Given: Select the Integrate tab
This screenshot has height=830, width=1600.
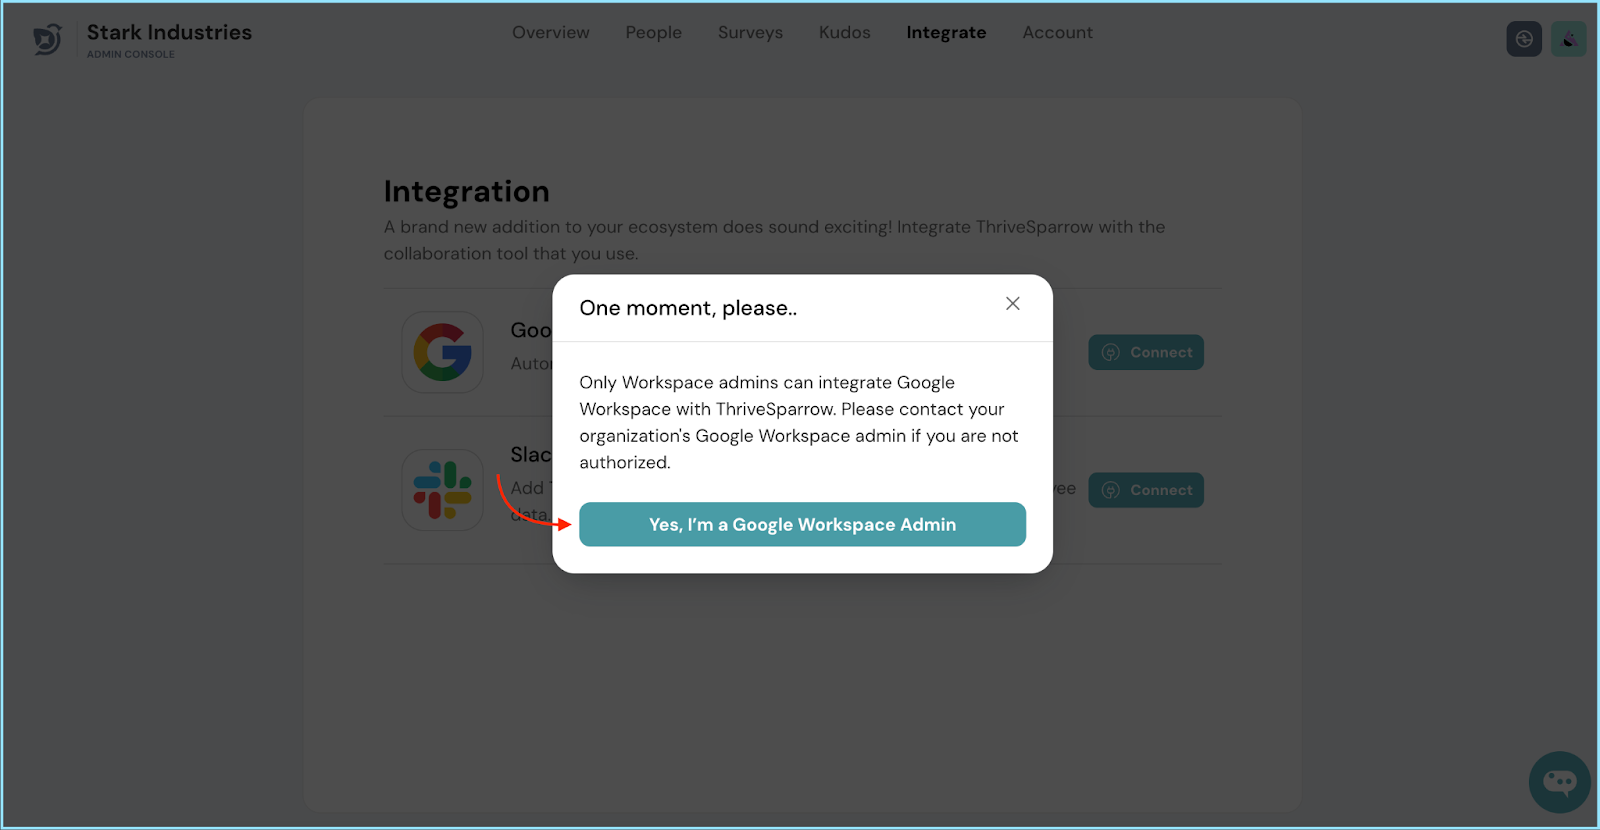Looking at the screenshot, I should [946, 32].
